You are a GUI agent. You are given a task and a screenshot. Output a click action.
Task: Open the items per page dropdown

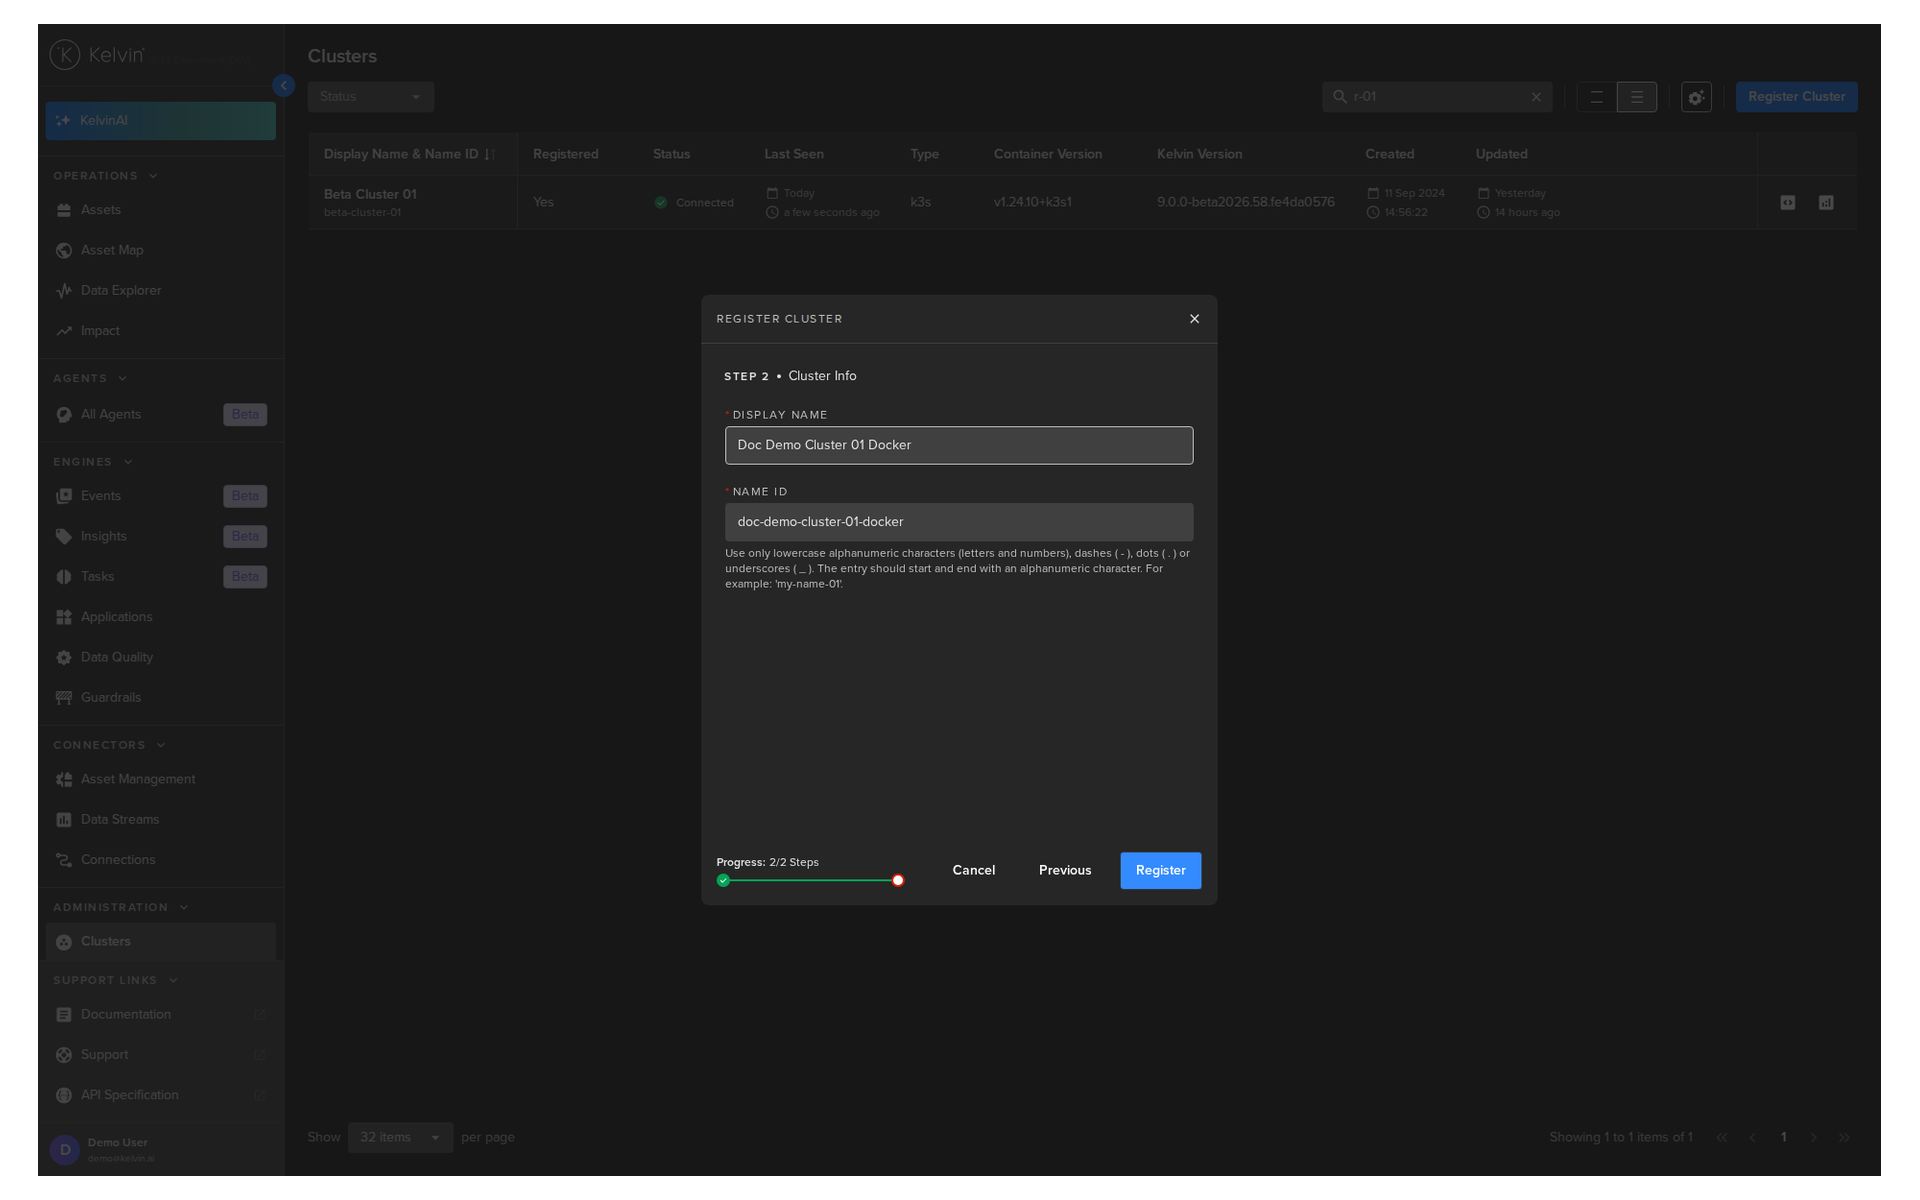(x=400, y=1138)
